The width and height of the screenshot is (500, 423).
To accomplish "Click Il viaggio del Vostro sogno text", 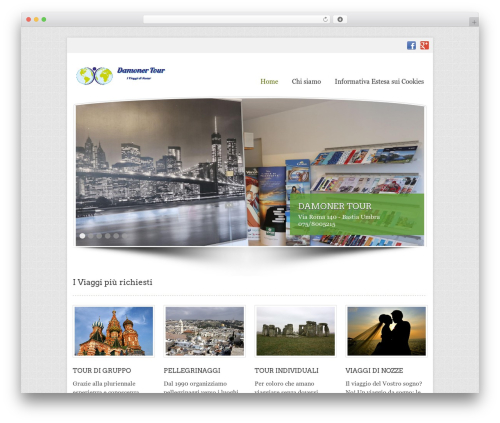I will click(384, 384).
